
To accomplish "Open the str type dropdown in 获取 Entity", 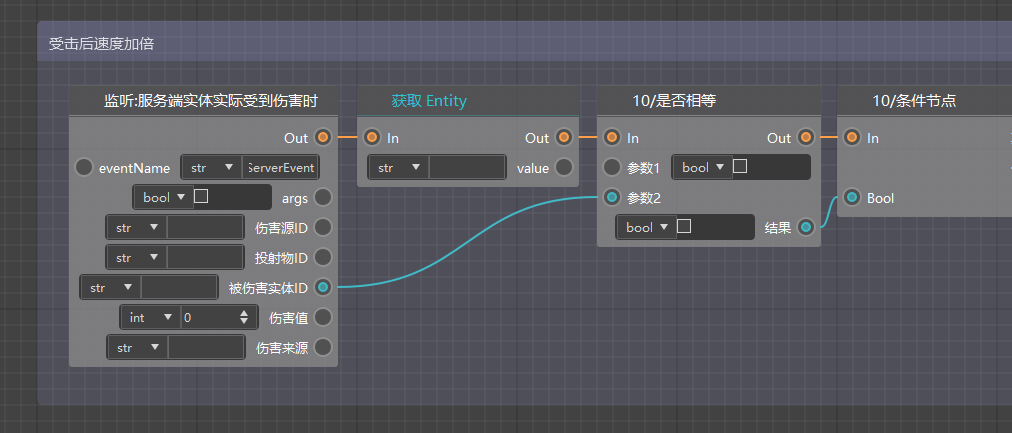I will (398, 168).
